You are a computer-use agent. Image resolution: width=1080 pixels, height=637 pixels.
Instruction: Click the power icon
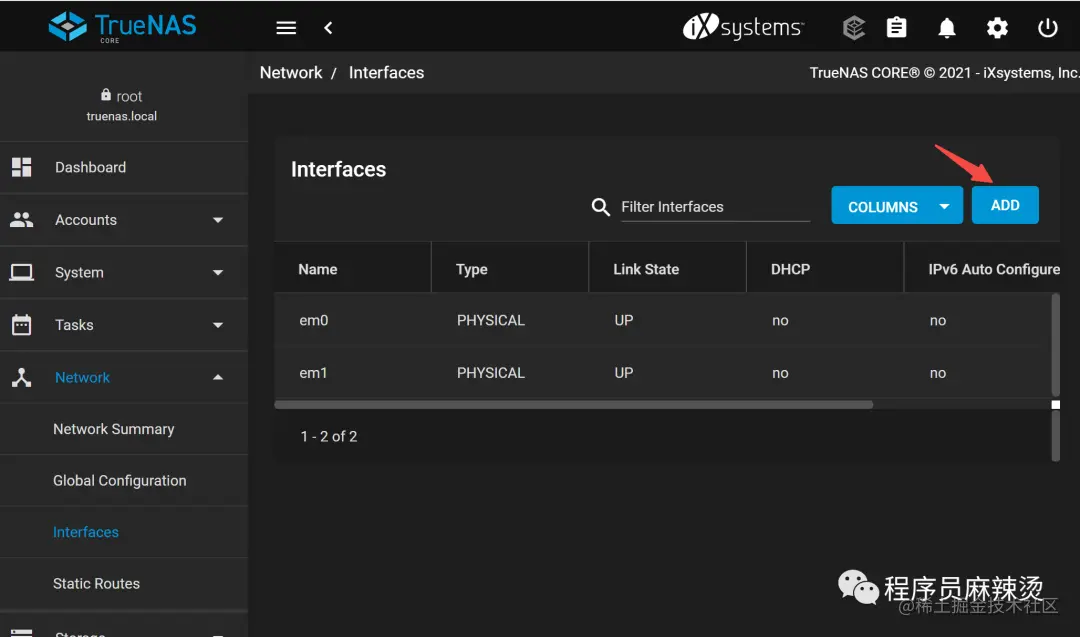1048,28
